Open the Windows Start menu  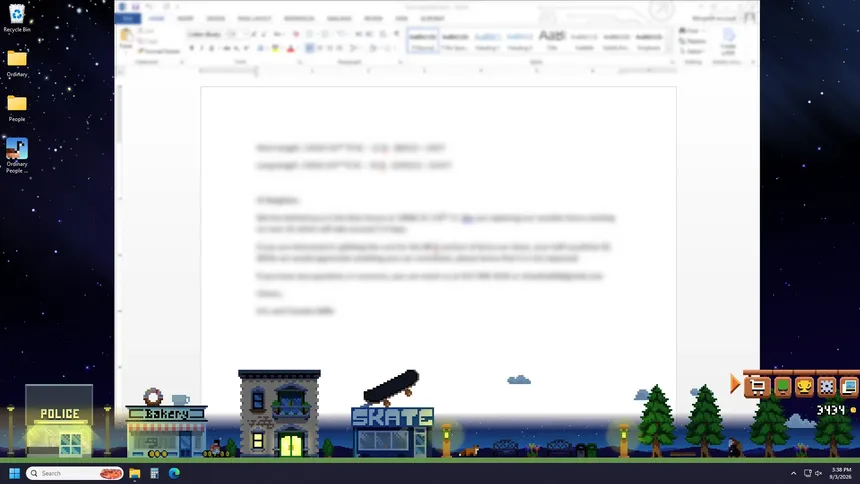pos(15,473)
